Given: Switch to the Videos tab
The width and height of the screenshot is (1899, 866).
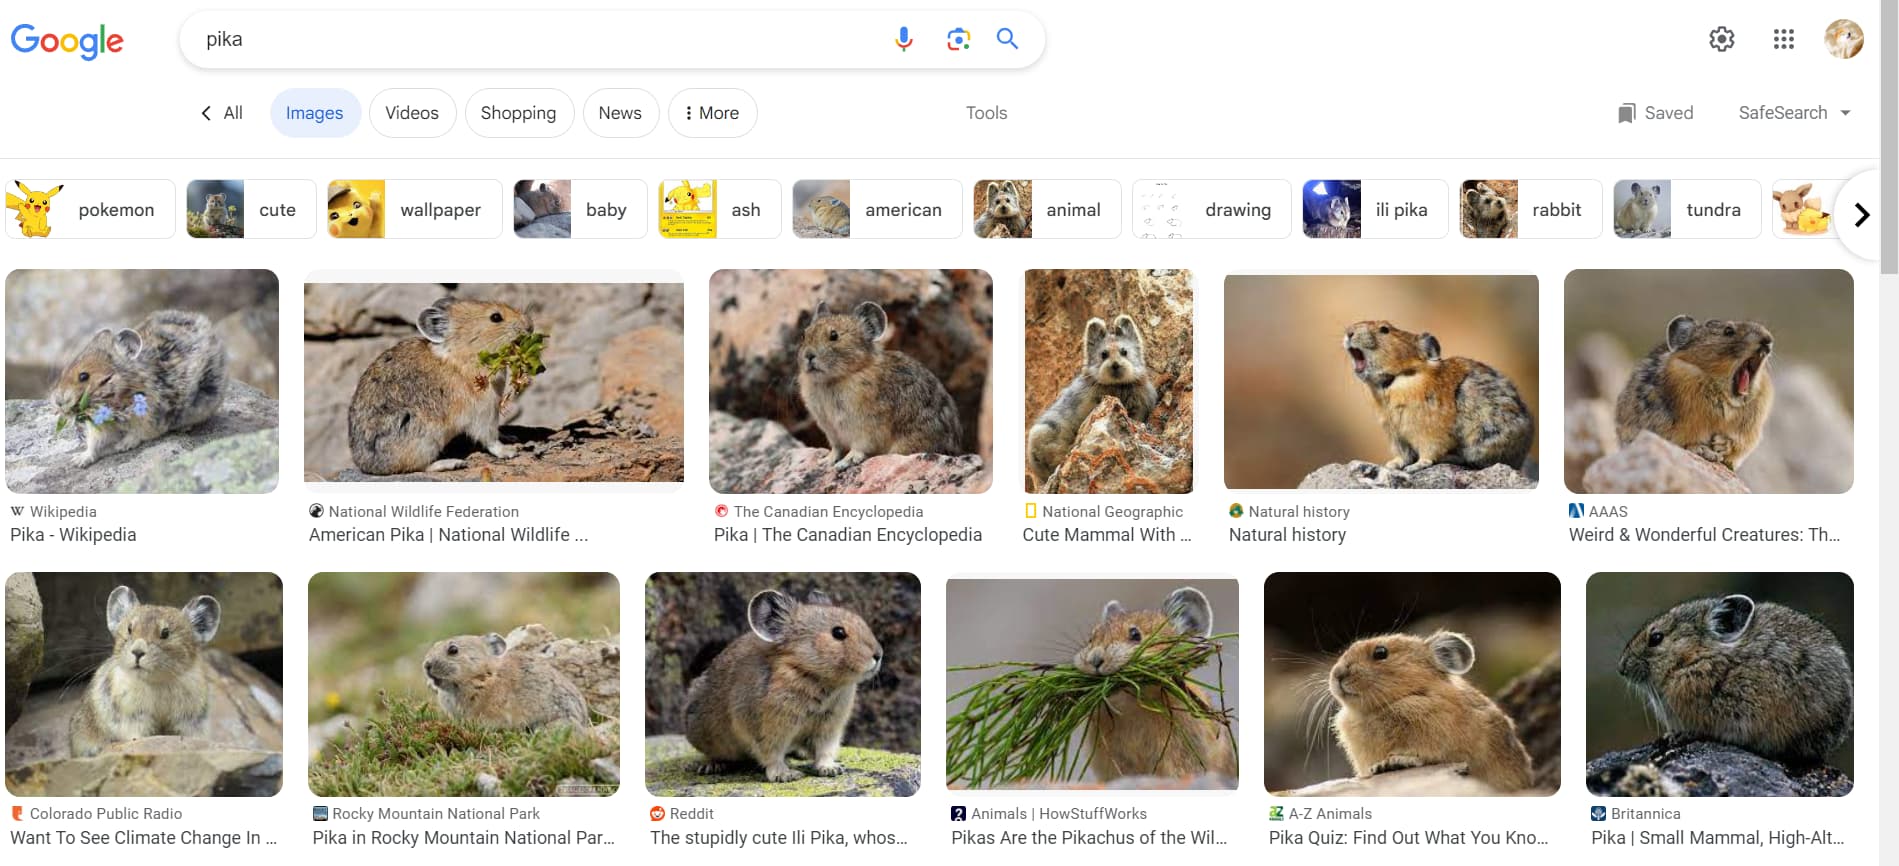Looking at the screenshot, I should [412, 113].
